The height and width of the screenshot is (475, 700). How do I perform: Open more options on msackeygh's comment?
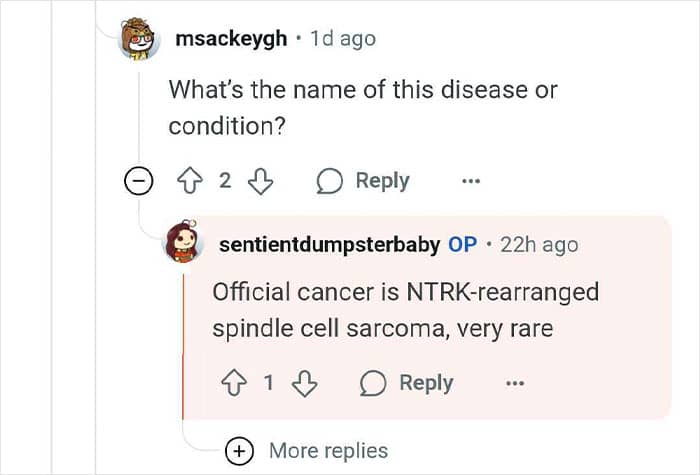point(471,181)
